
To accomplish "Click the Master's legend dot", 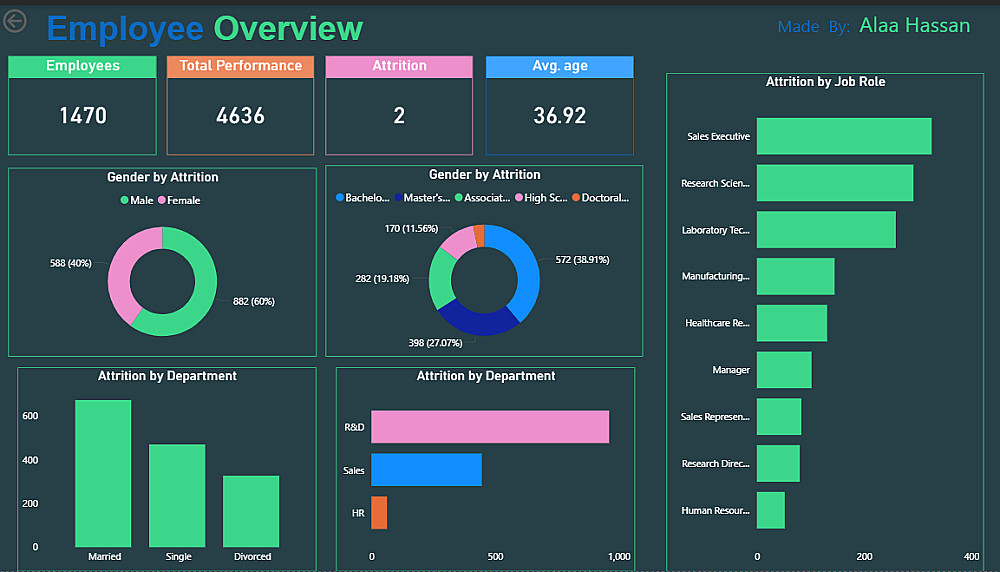I will click(x=398, y=198).
